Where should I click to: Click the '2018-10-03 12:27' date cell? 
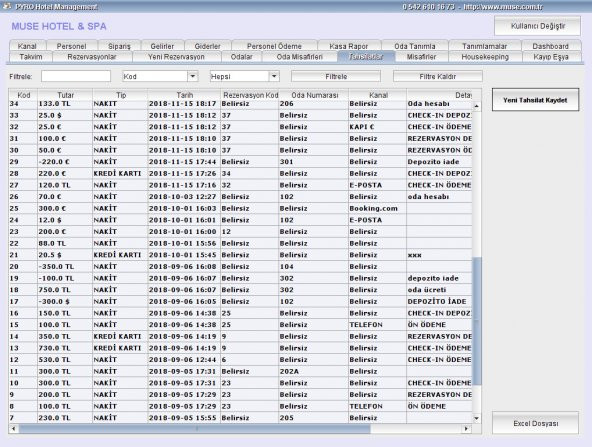pos(184,196)
